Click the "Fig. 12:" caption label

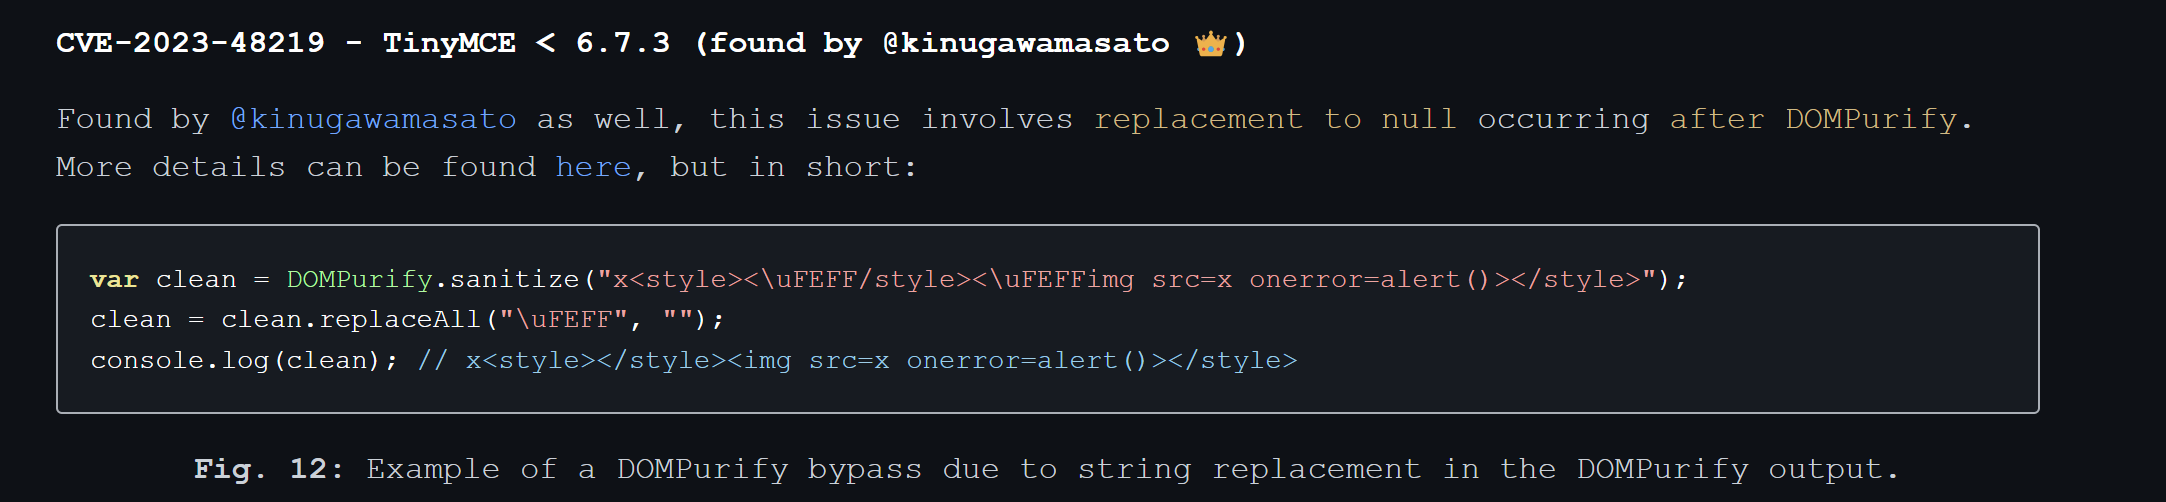coord(269,469)
